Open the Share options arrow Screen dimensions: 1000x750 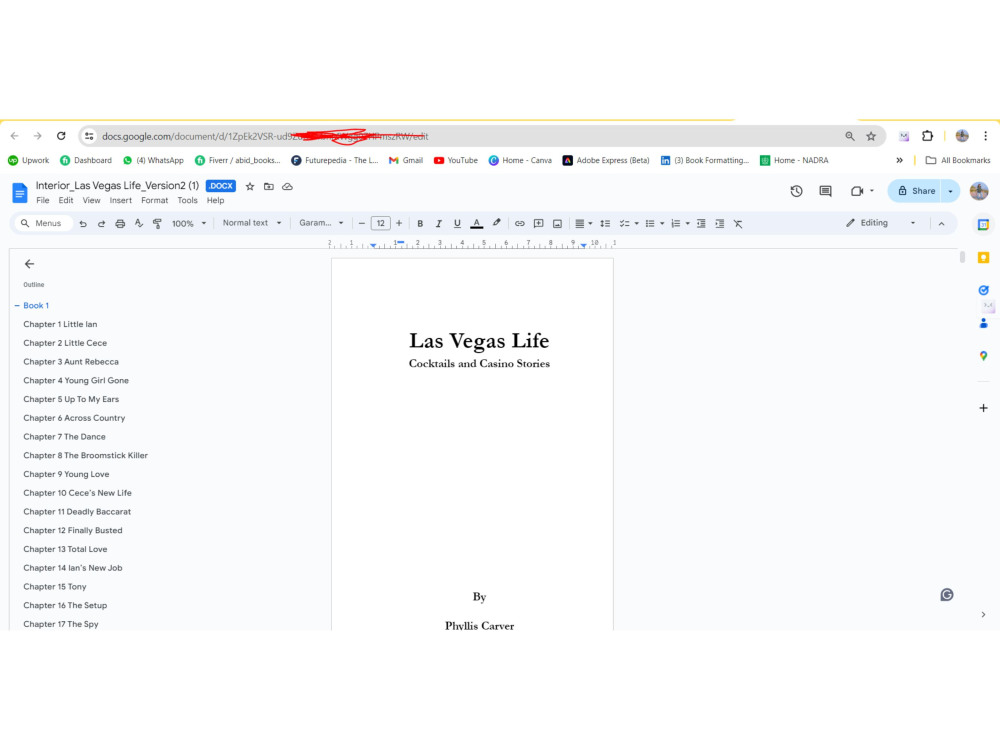pyautogui.click(x=950, y=191)
